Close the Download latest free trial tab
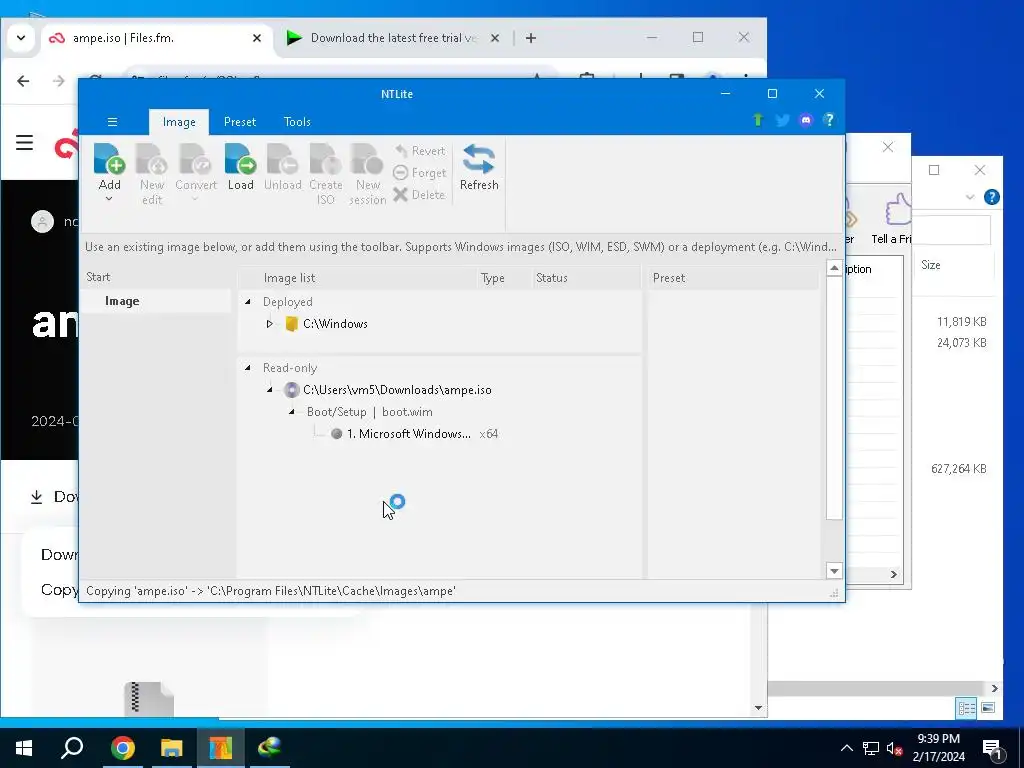Screen dimensions: 1024x768 [495, 38]
